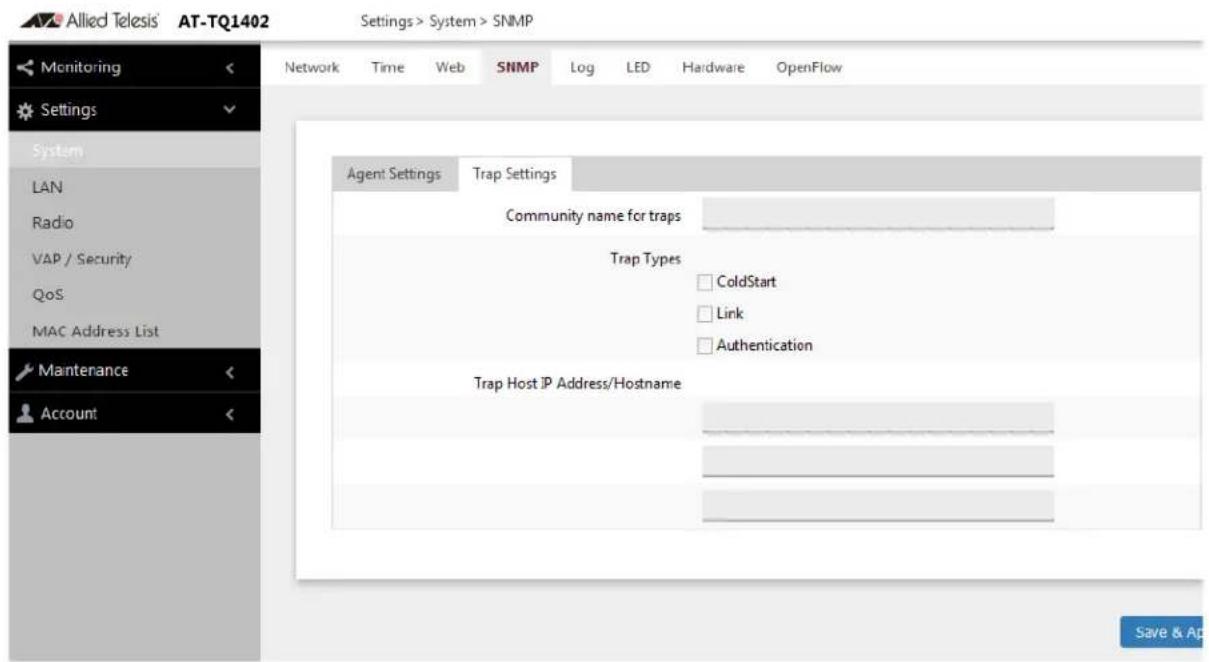Open the LED tab
The height and width of the screenshot is (662, 1209).
pyautogui.click(x=638, y=68)
